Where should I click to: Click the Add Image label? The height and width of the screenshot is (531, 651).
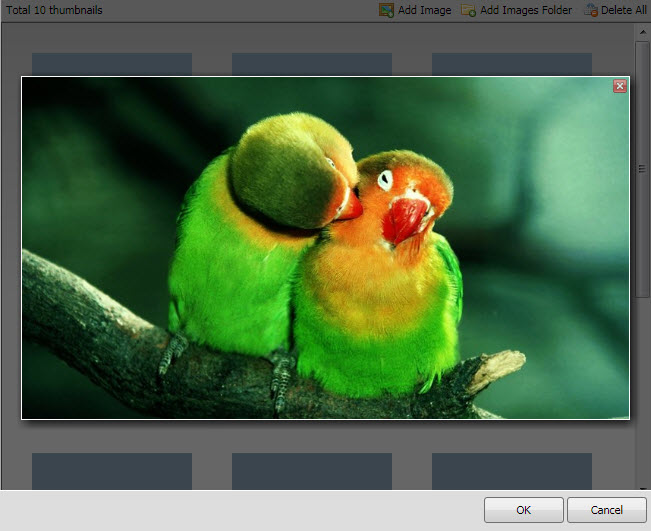424,10
